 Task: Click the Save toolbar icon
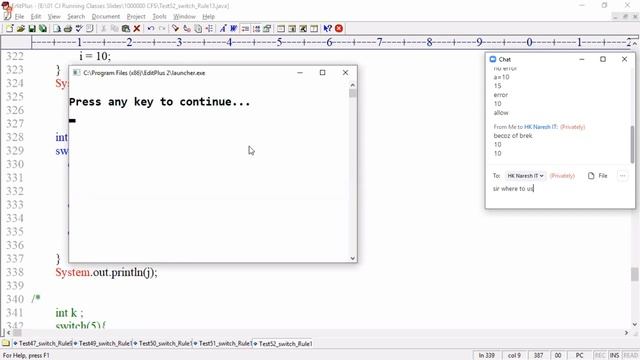click(x=31, y=29)
